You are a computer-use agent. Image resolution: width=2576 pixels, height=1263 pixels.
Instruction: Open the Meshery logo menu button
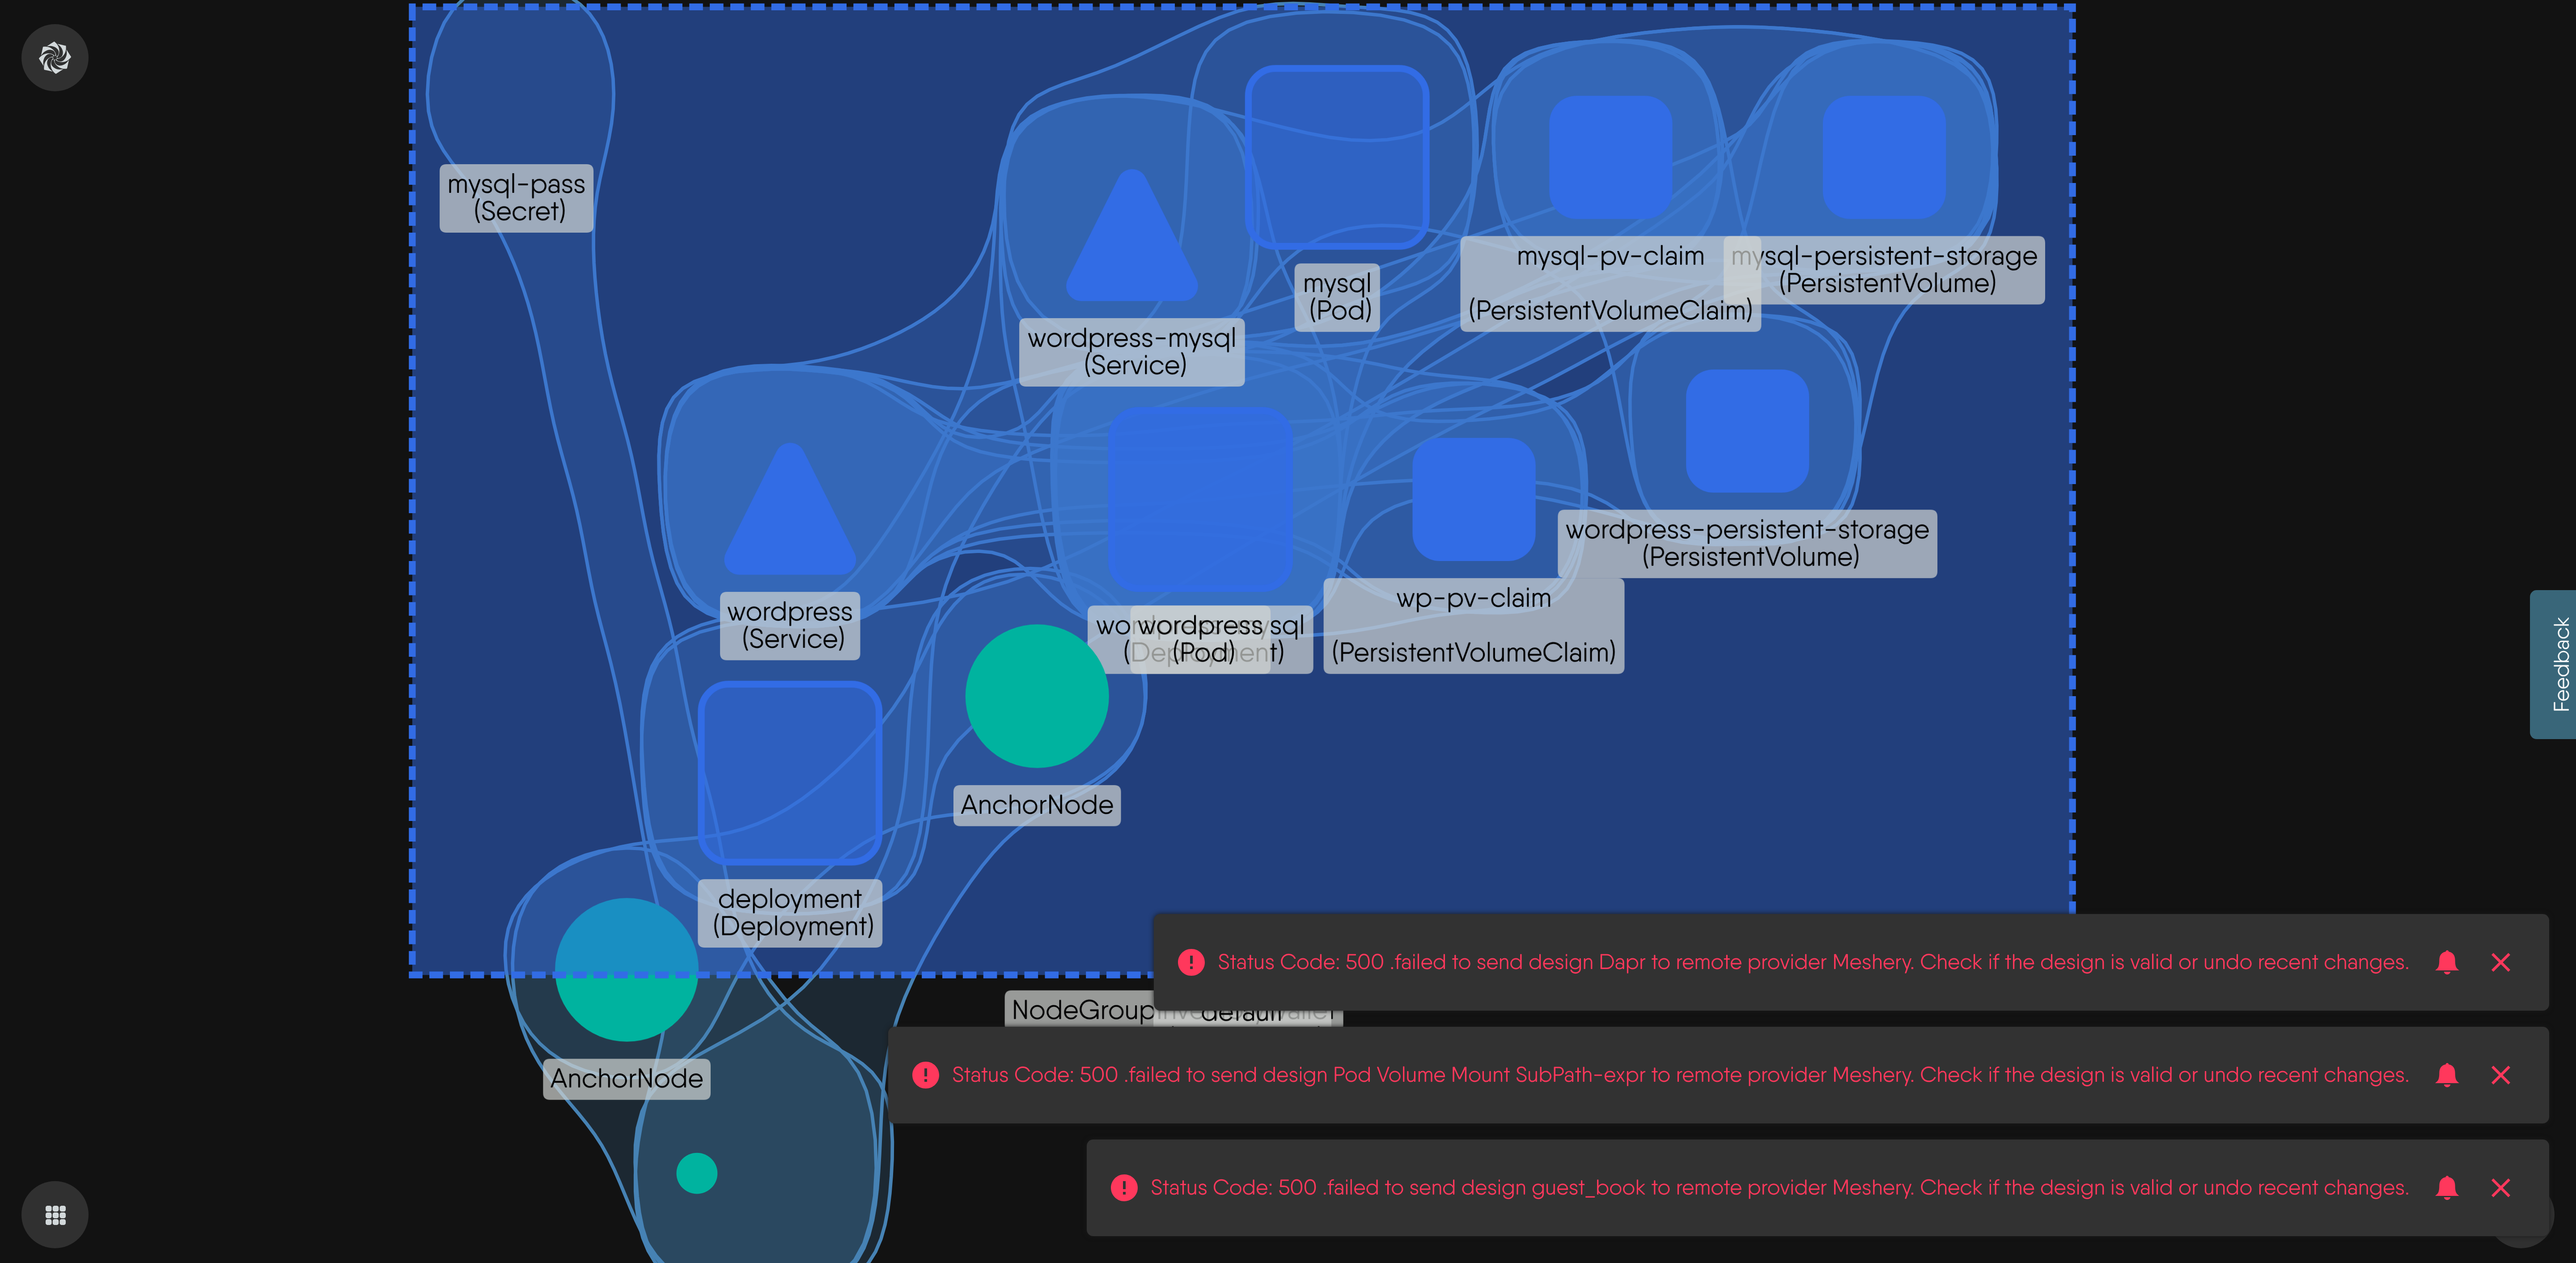point(55,58)
